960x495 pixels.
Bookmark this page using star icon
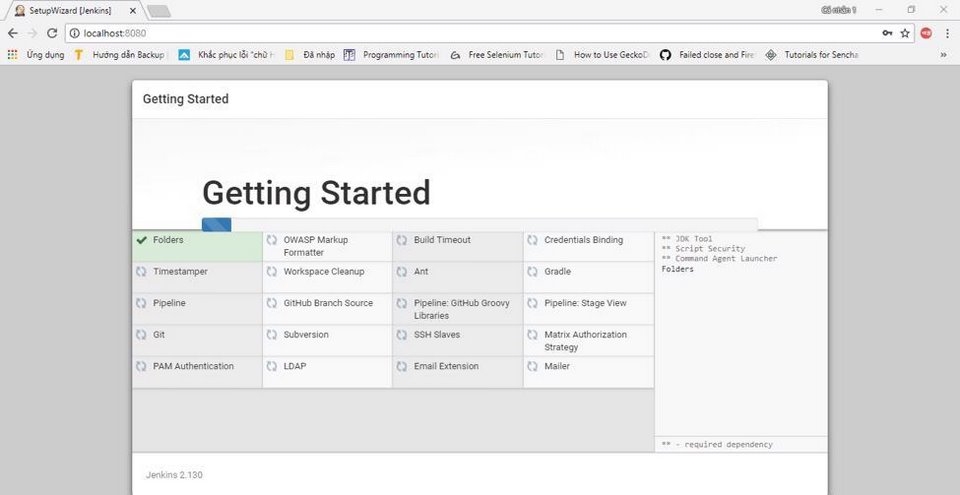pos(905,33)
